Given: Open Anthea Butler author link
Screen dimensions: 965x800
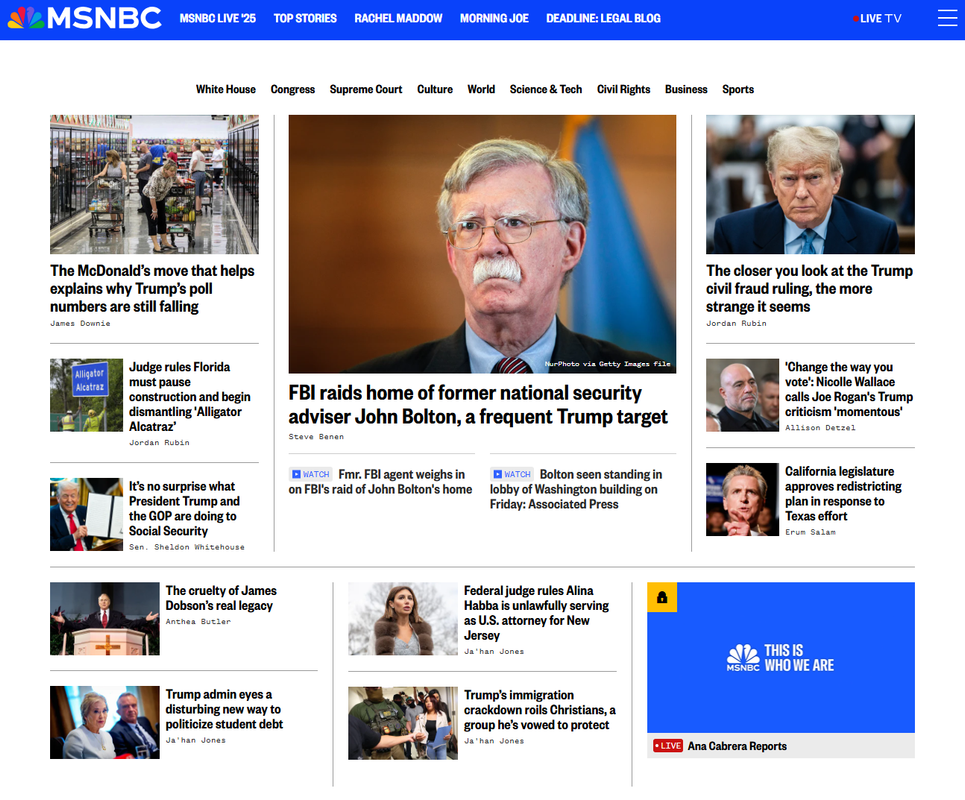Looking at the screenshot, I should (198, 622).
